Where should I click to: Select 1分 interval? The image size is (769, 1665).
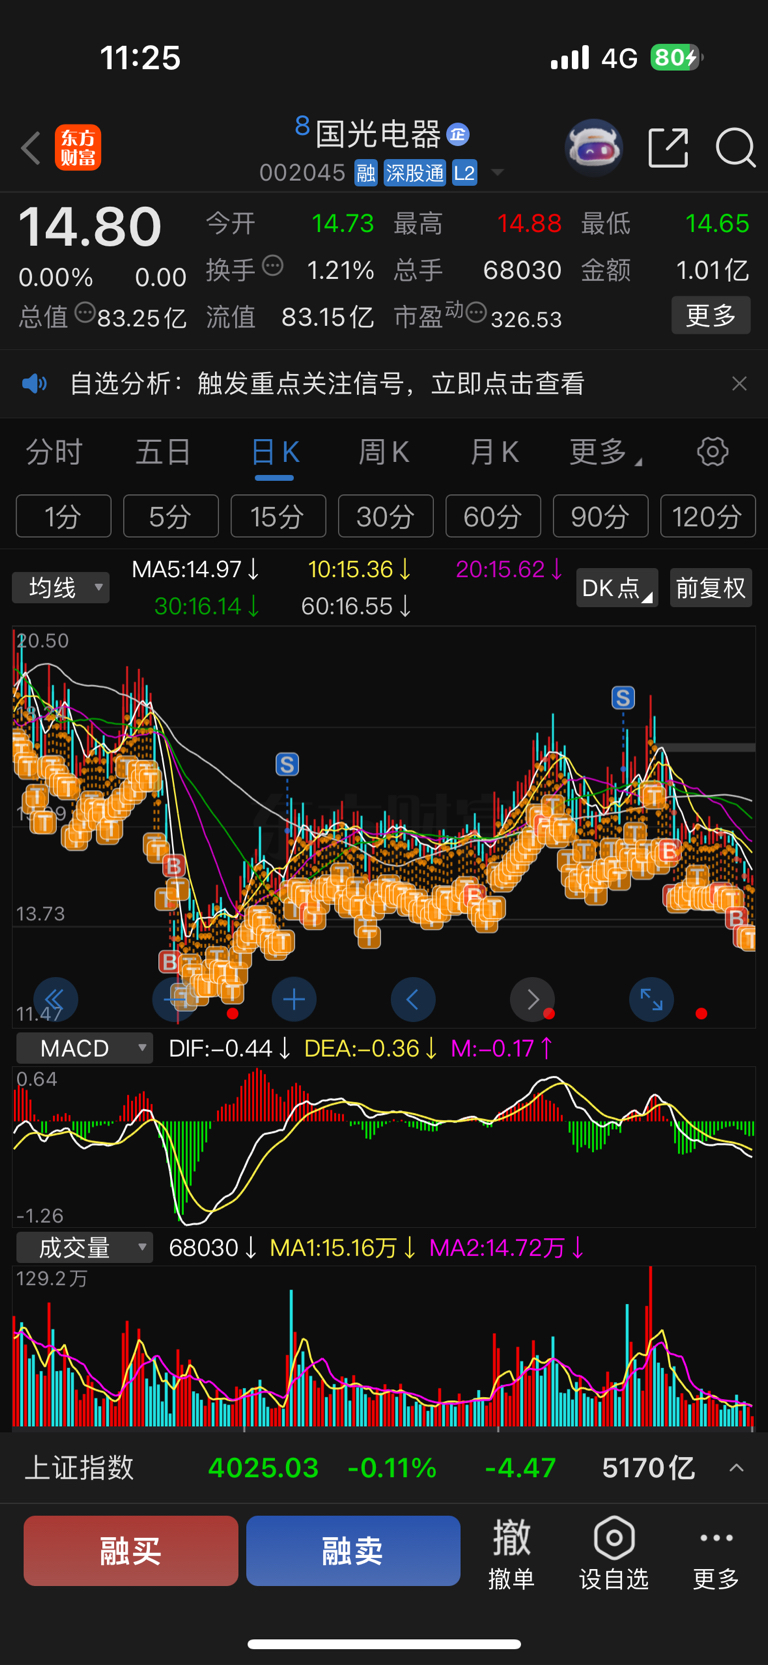(63, 516)
